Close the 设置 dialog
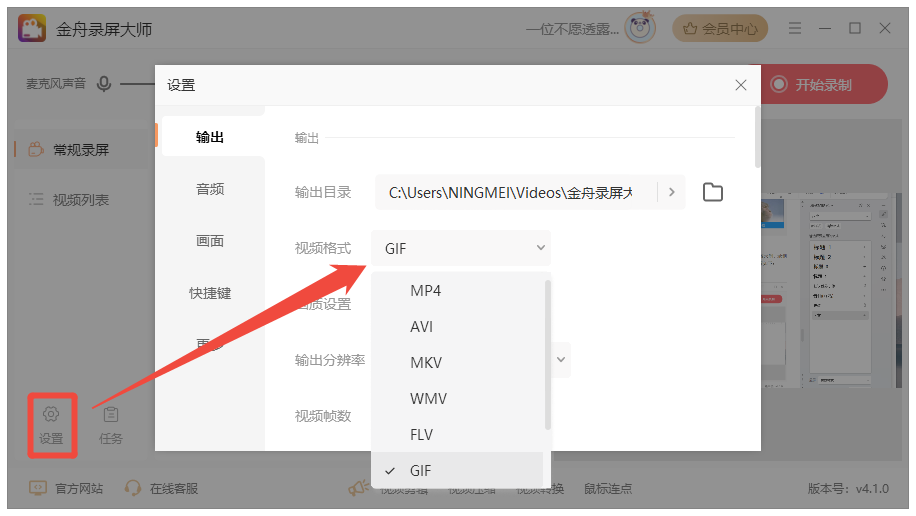Viewport: 916px width, 516px height. (x=741, y=85)
